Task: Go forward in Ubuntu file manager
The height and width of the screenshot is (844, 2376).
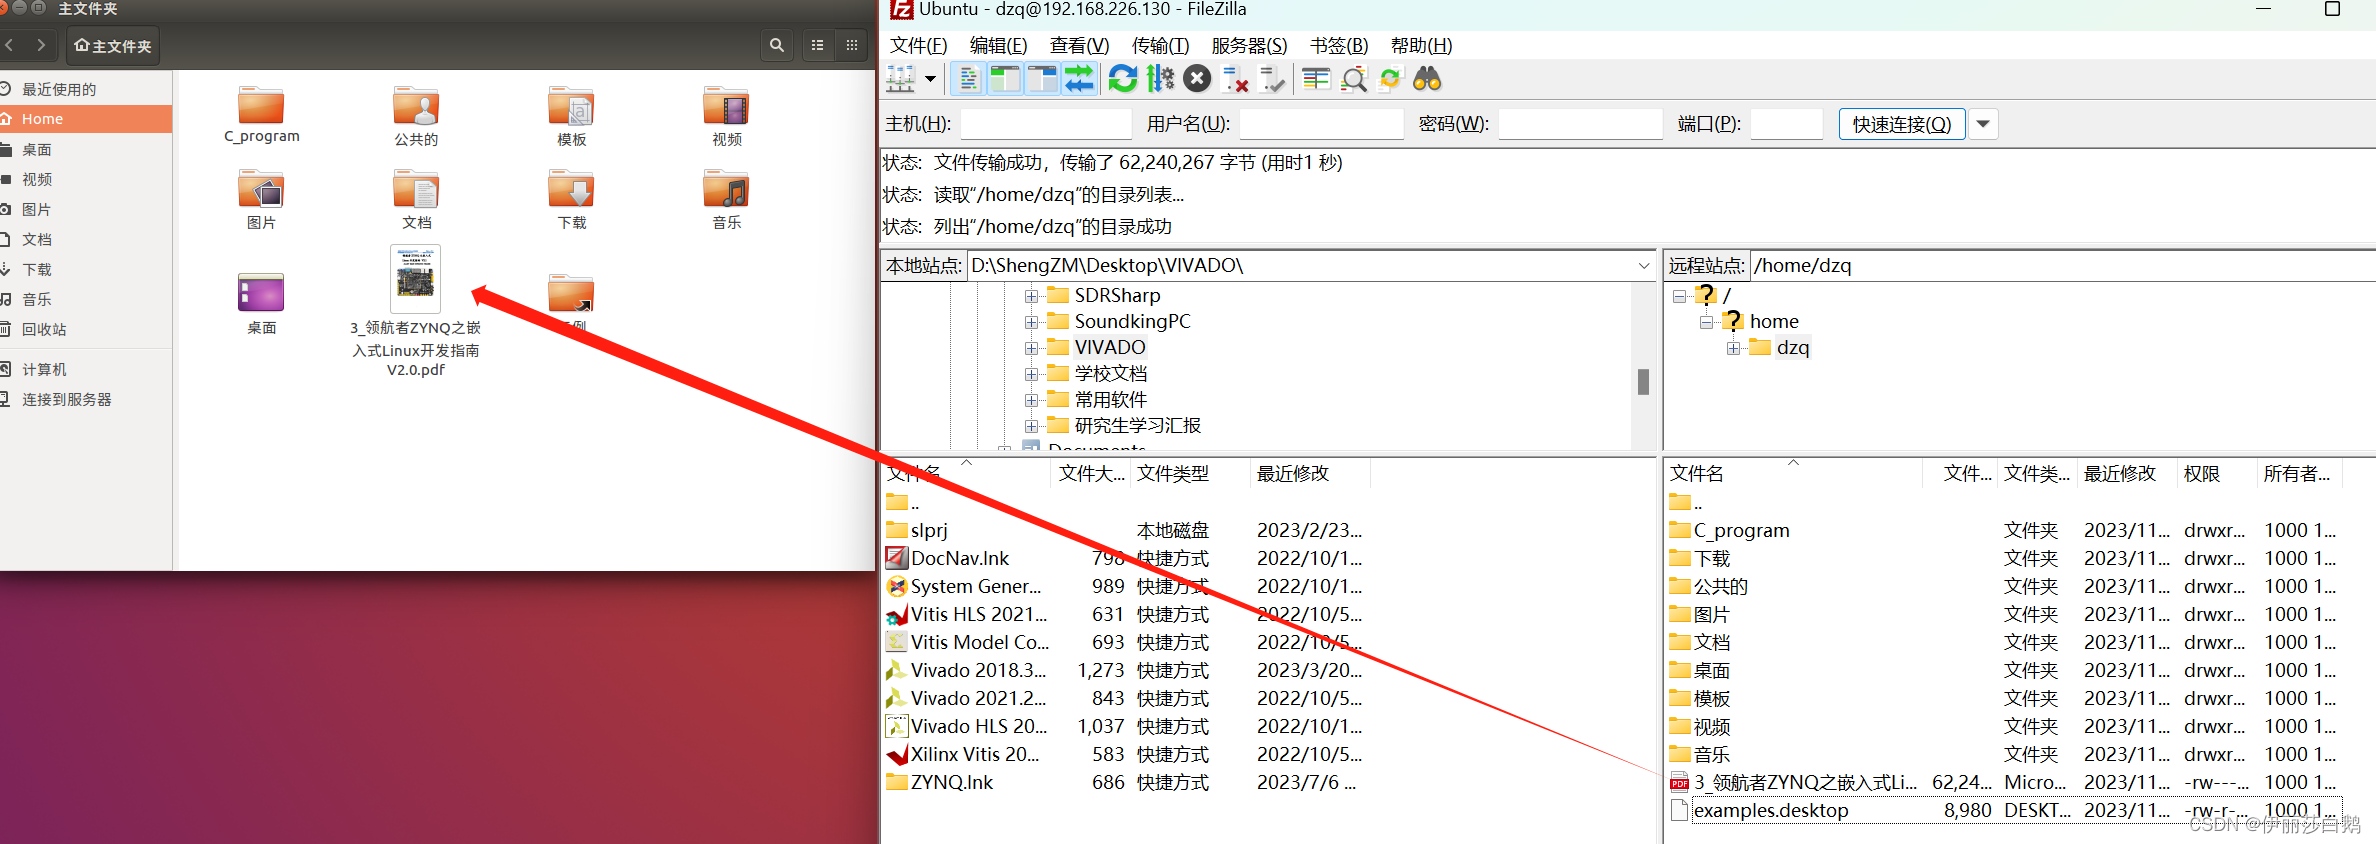Action: [40, 45]
